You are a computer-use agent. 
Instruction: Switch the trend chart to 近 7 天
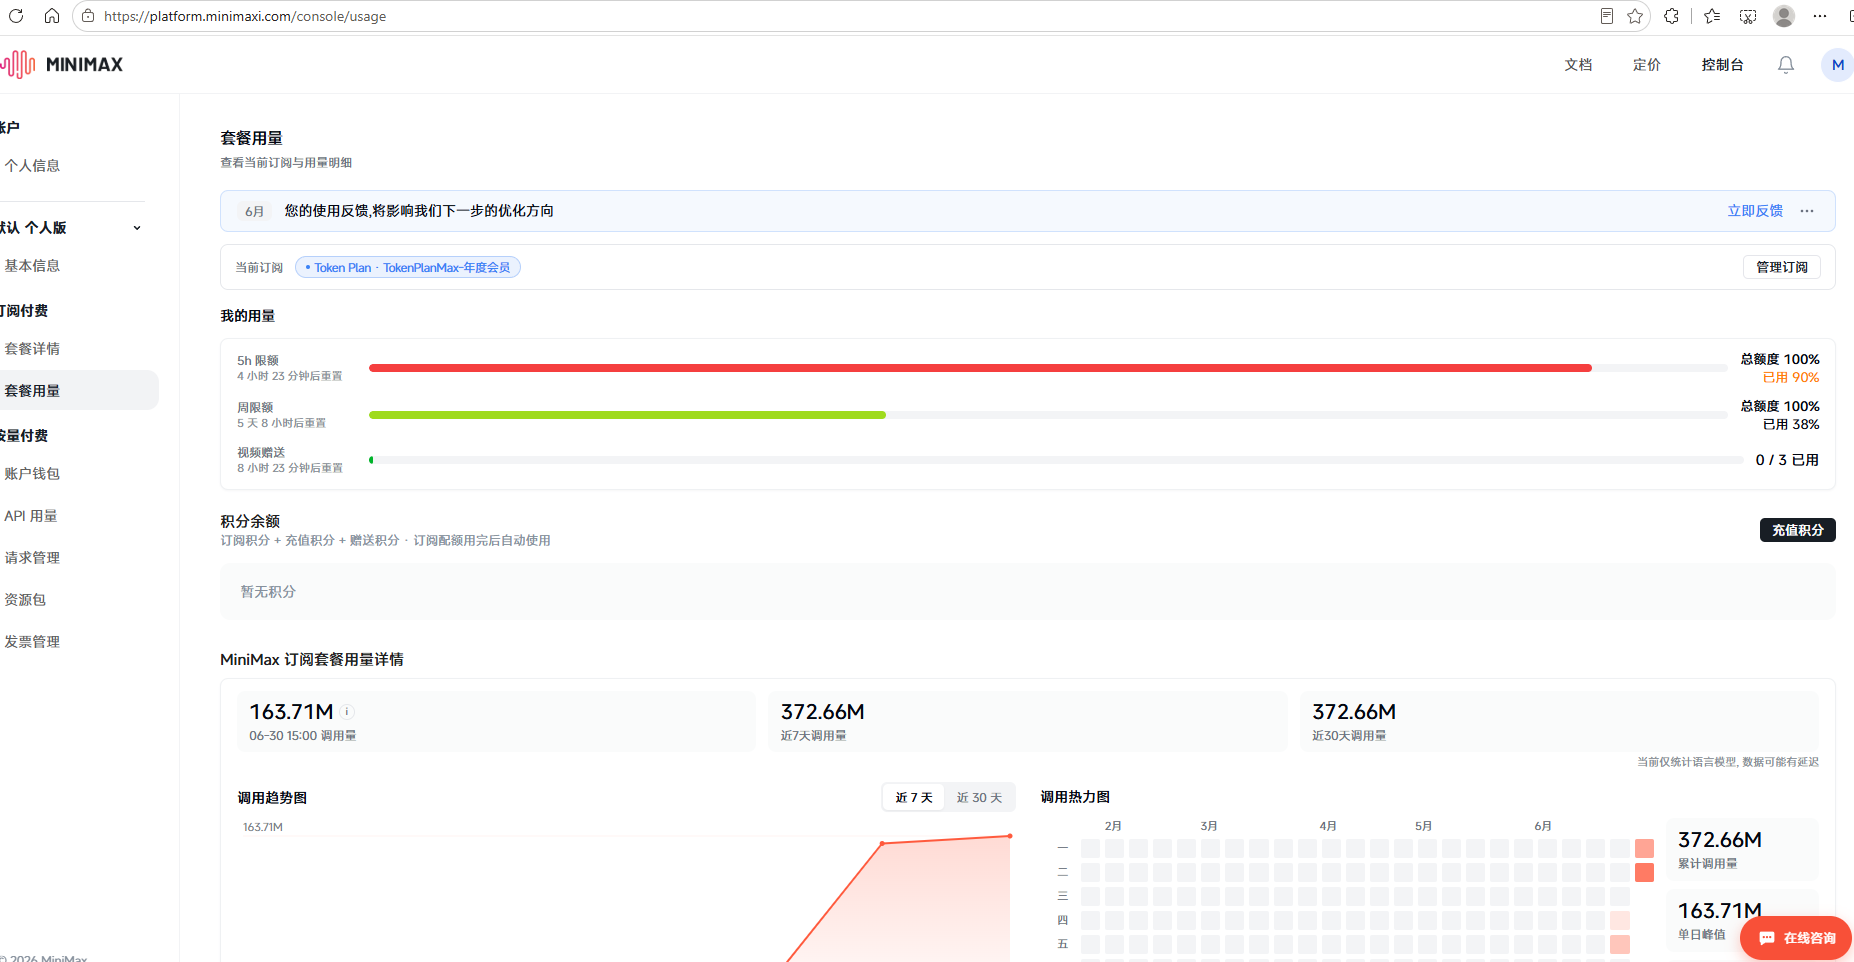tap(914, 798)
